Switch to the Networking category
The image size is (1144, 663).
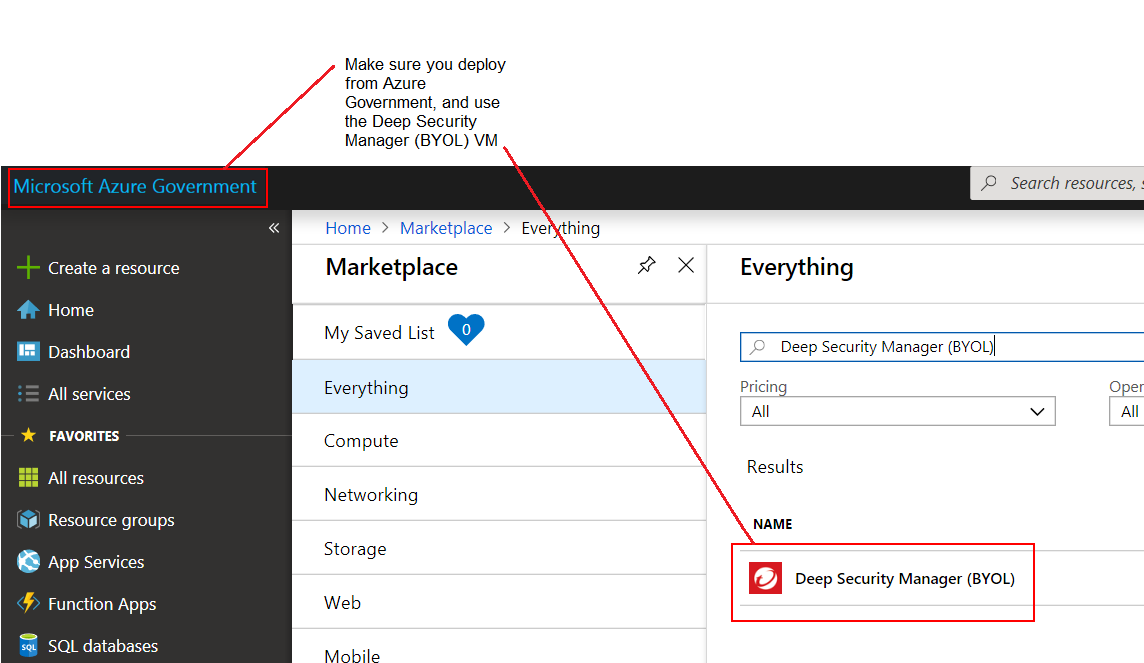point(371,494)
